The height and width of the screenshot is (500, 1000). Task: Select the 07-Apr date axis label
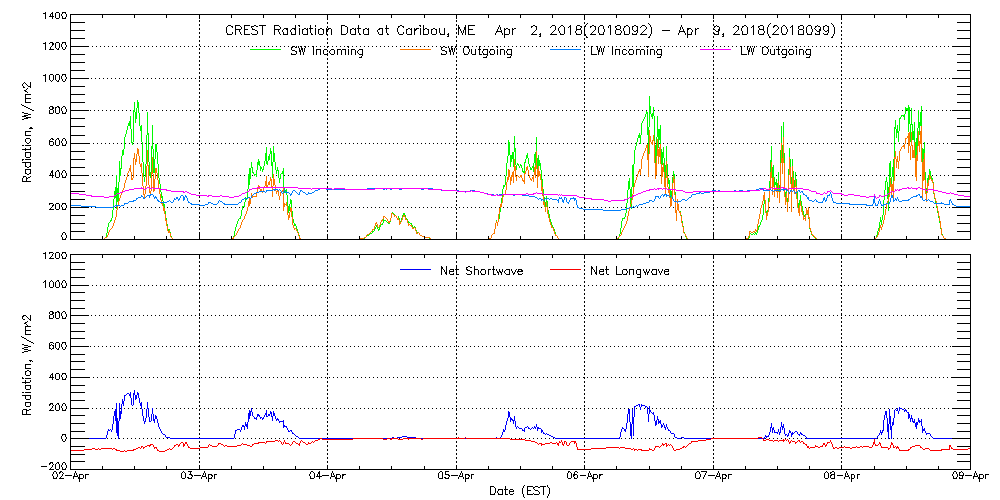point(713,478)
